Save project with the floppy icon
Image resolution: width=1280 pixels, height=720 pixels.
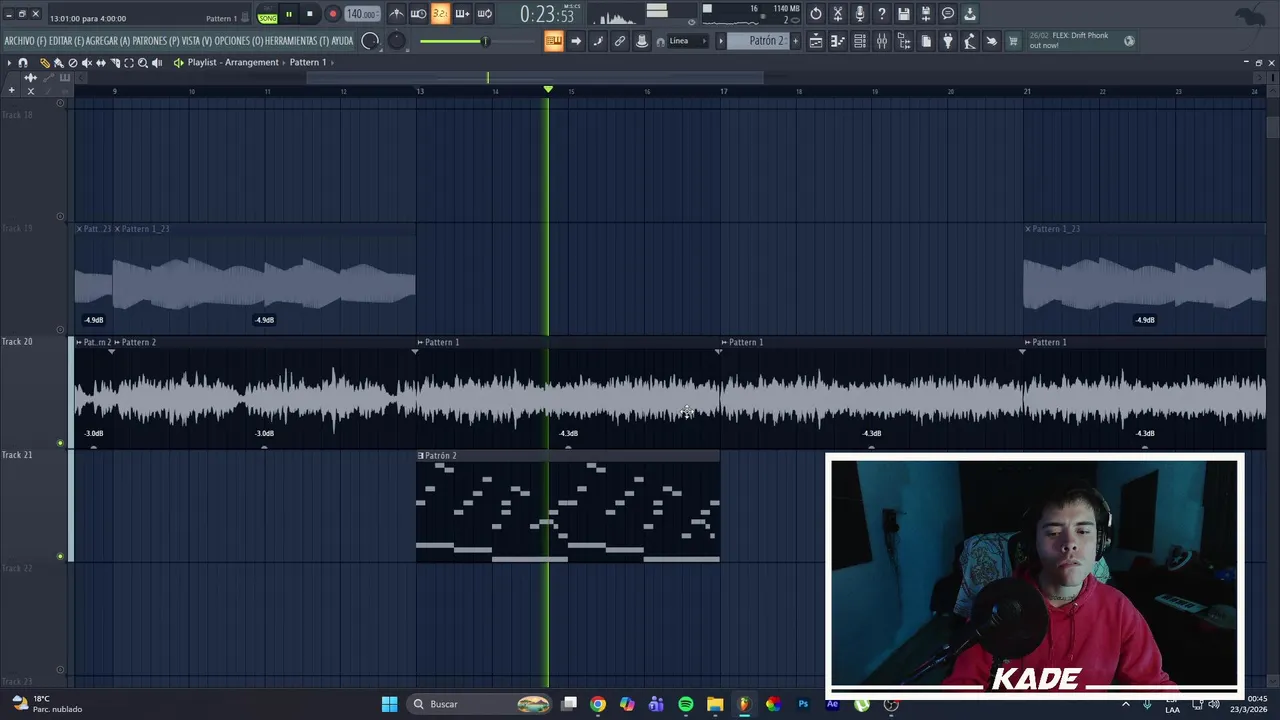coord(904,14)
